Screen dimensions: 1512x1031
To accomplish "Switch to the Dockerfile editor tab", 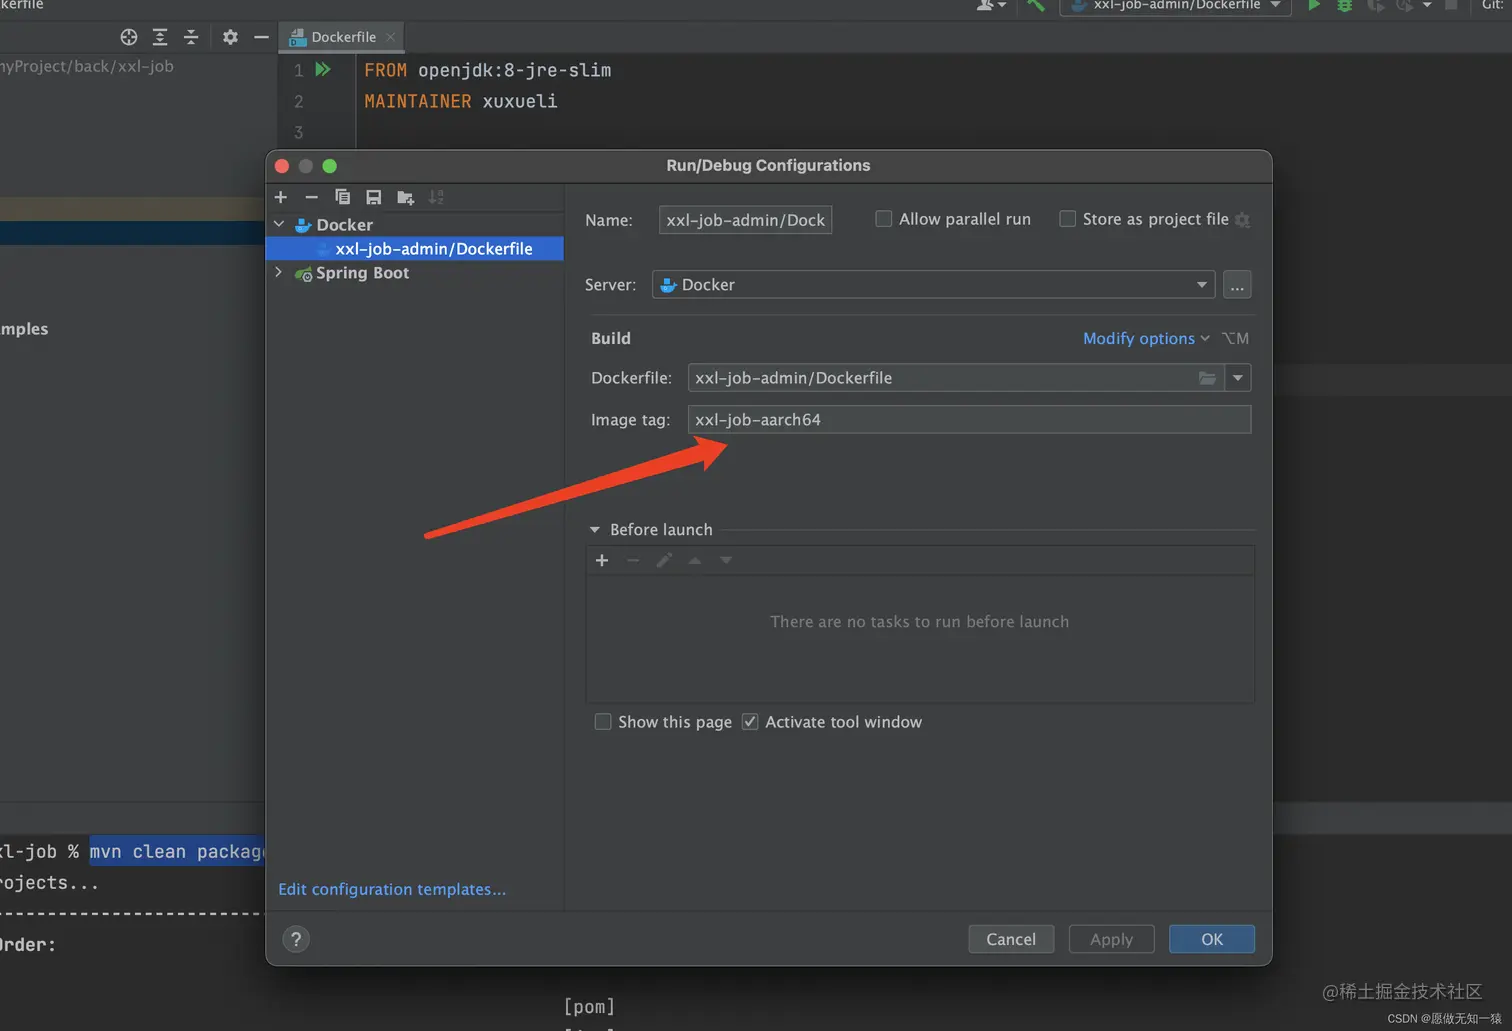I will [343, 37].
